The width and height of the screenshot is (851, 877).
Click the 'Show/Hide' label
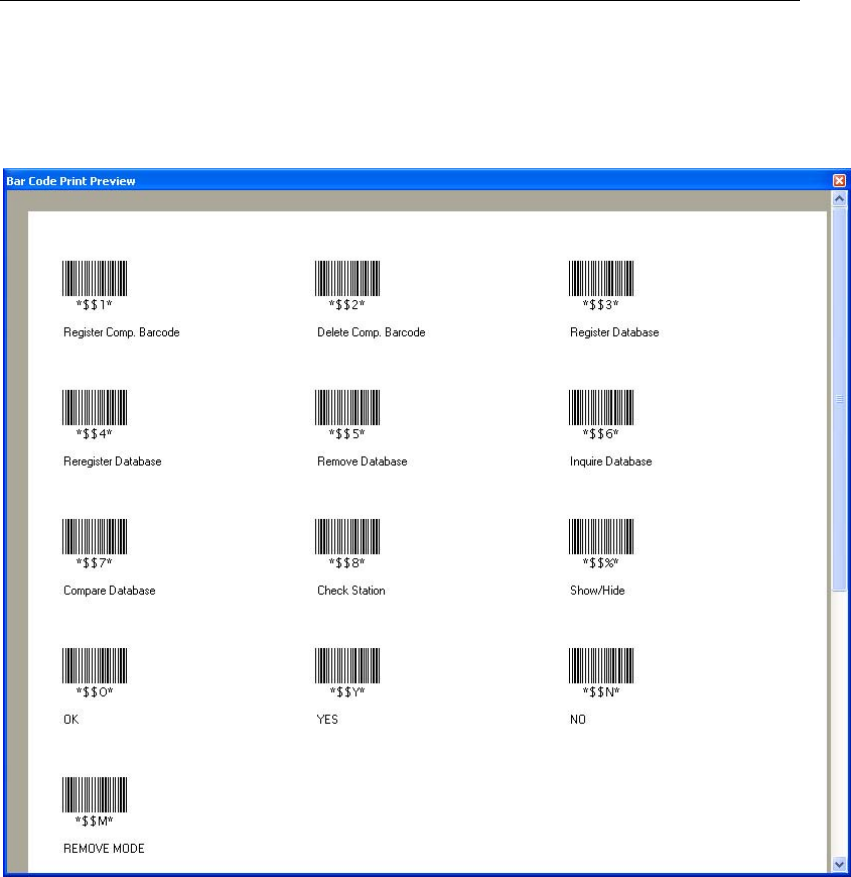[597, 591]
